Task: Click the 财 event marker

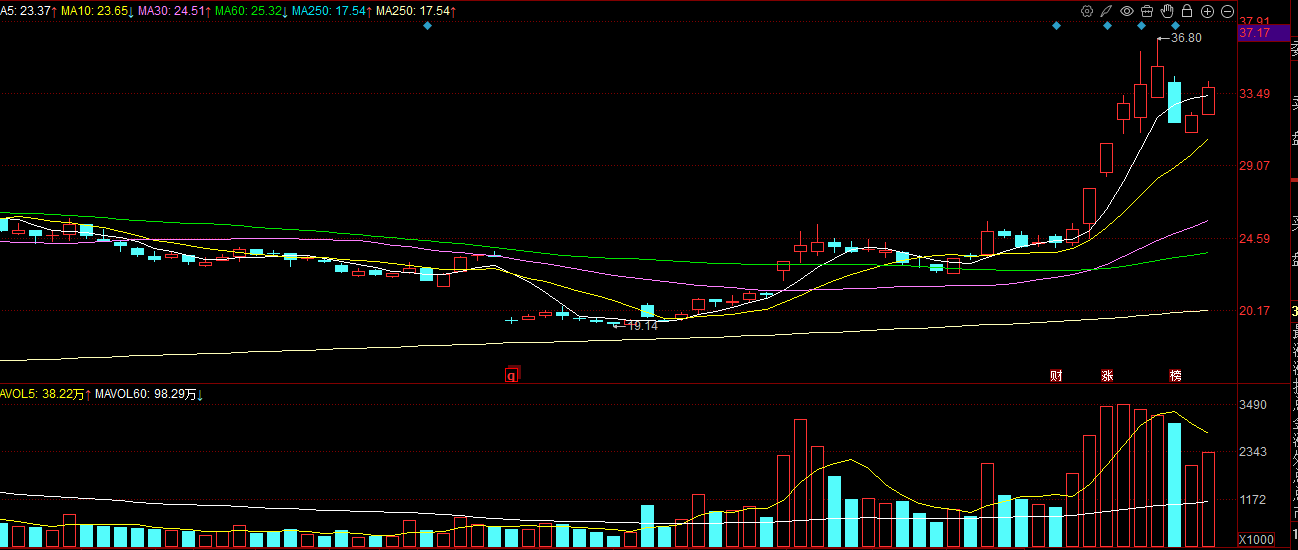Action: coord(1056,376)
